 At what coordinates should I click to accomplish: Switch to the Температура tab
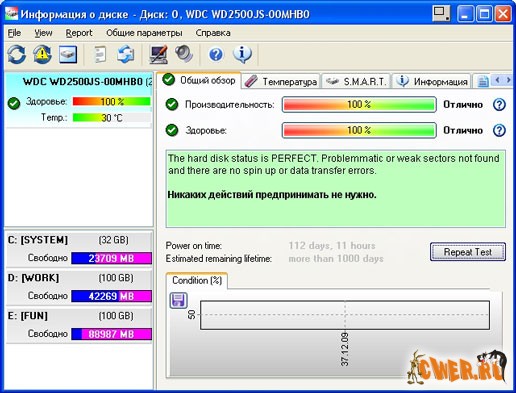click(x=280, y=82)
